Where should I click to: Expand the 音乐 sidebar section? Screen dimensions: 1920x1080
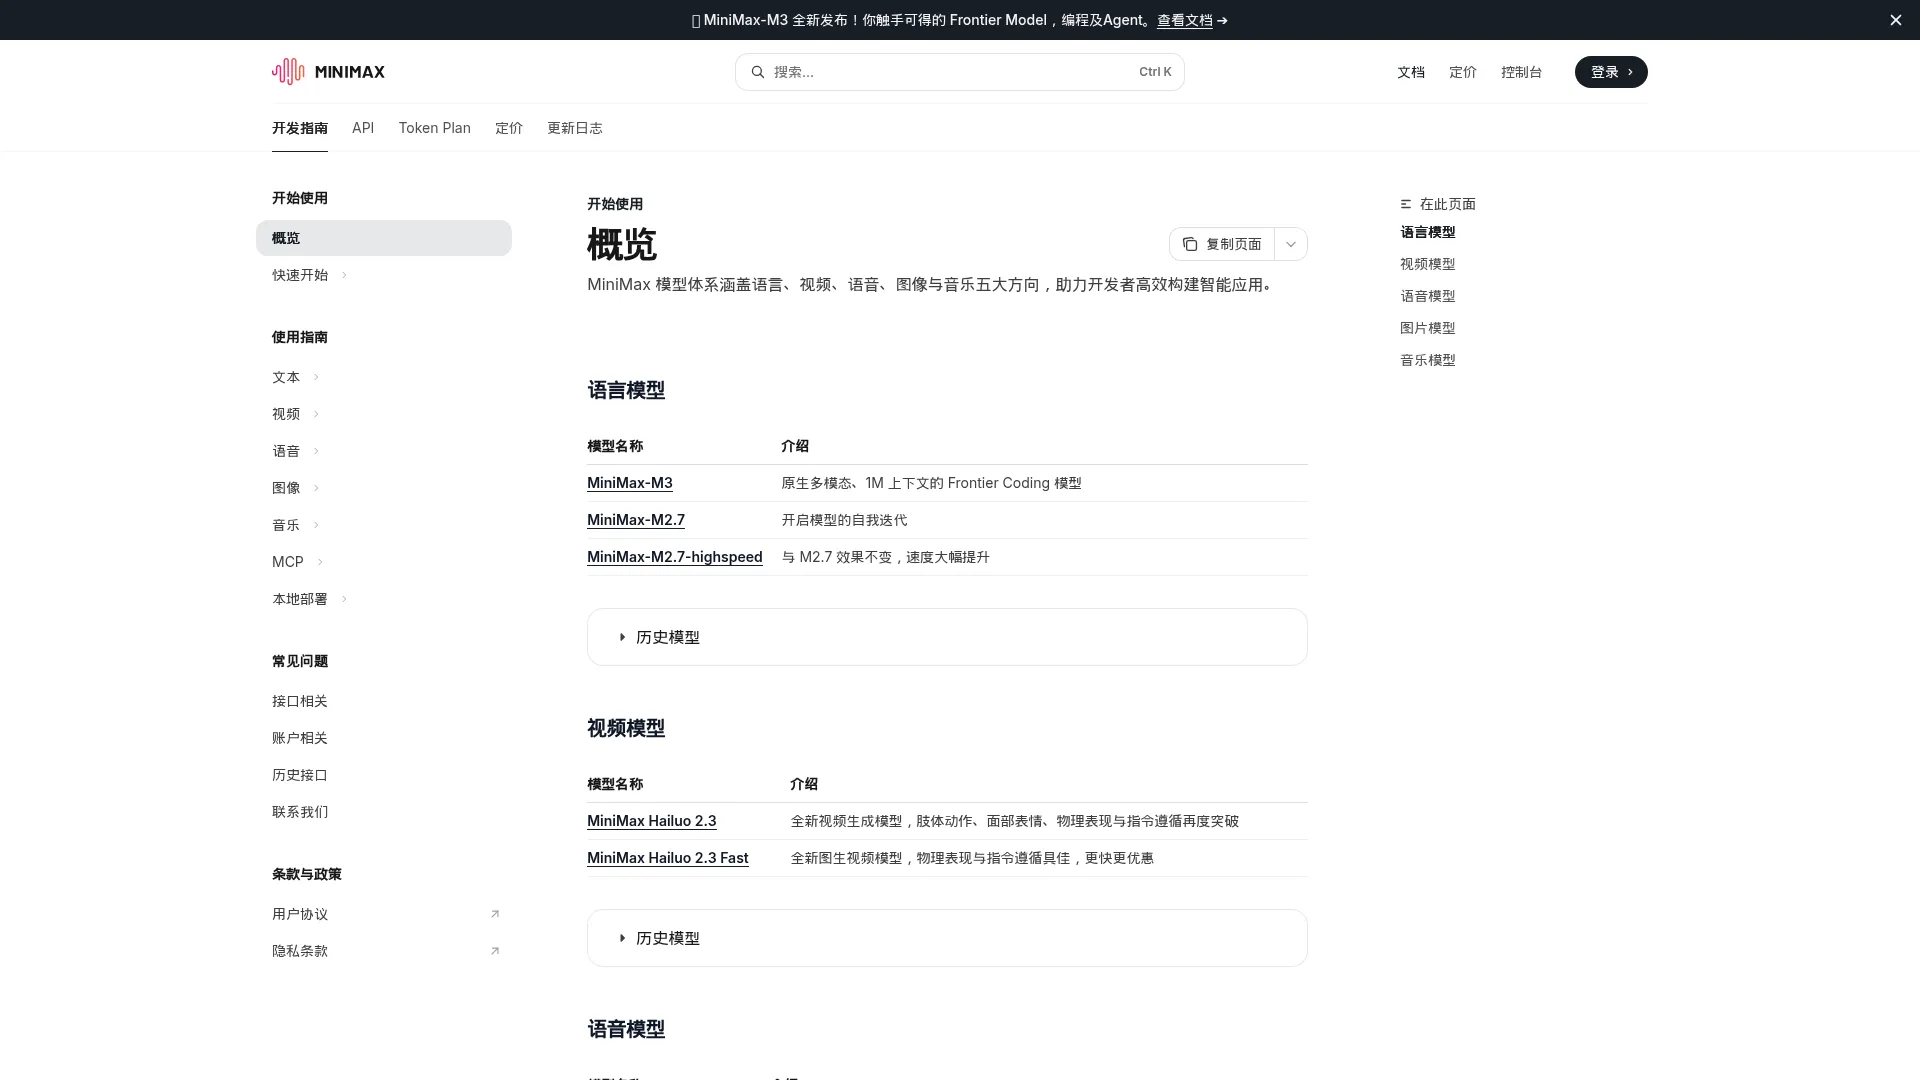pyautogui.click(x=316, y=525)
